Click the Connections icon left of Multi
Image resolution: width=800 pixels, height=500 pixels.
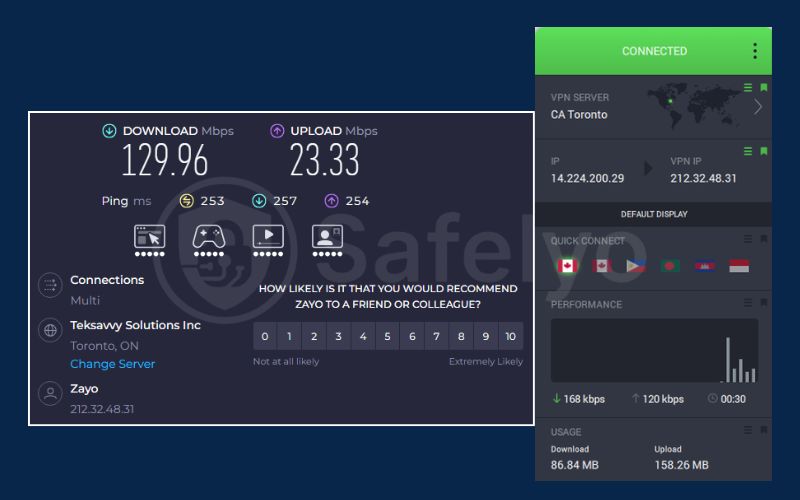(x=50, y=285)
